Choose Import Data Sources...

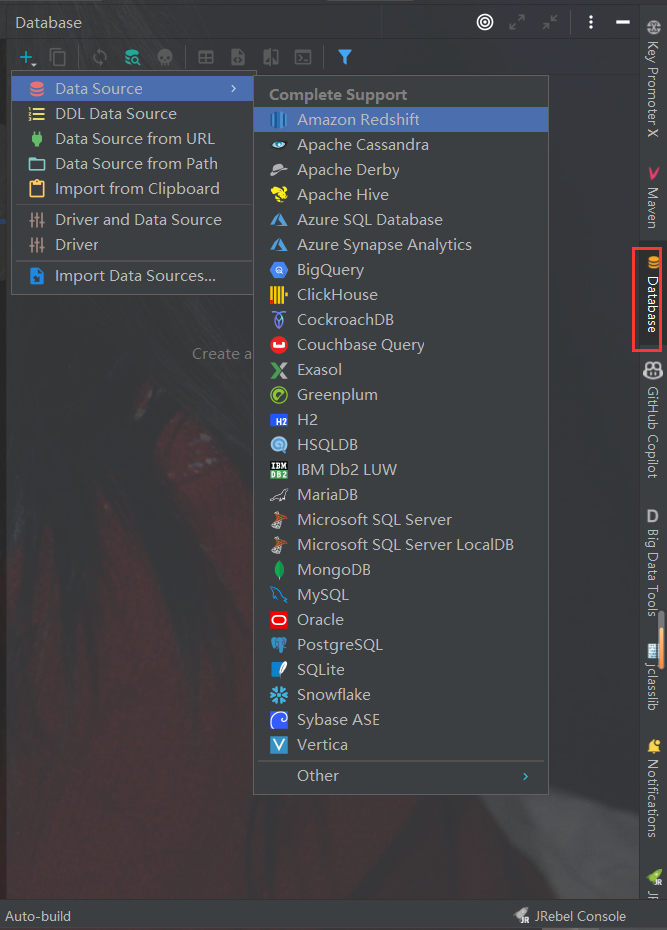click(133, 276)
